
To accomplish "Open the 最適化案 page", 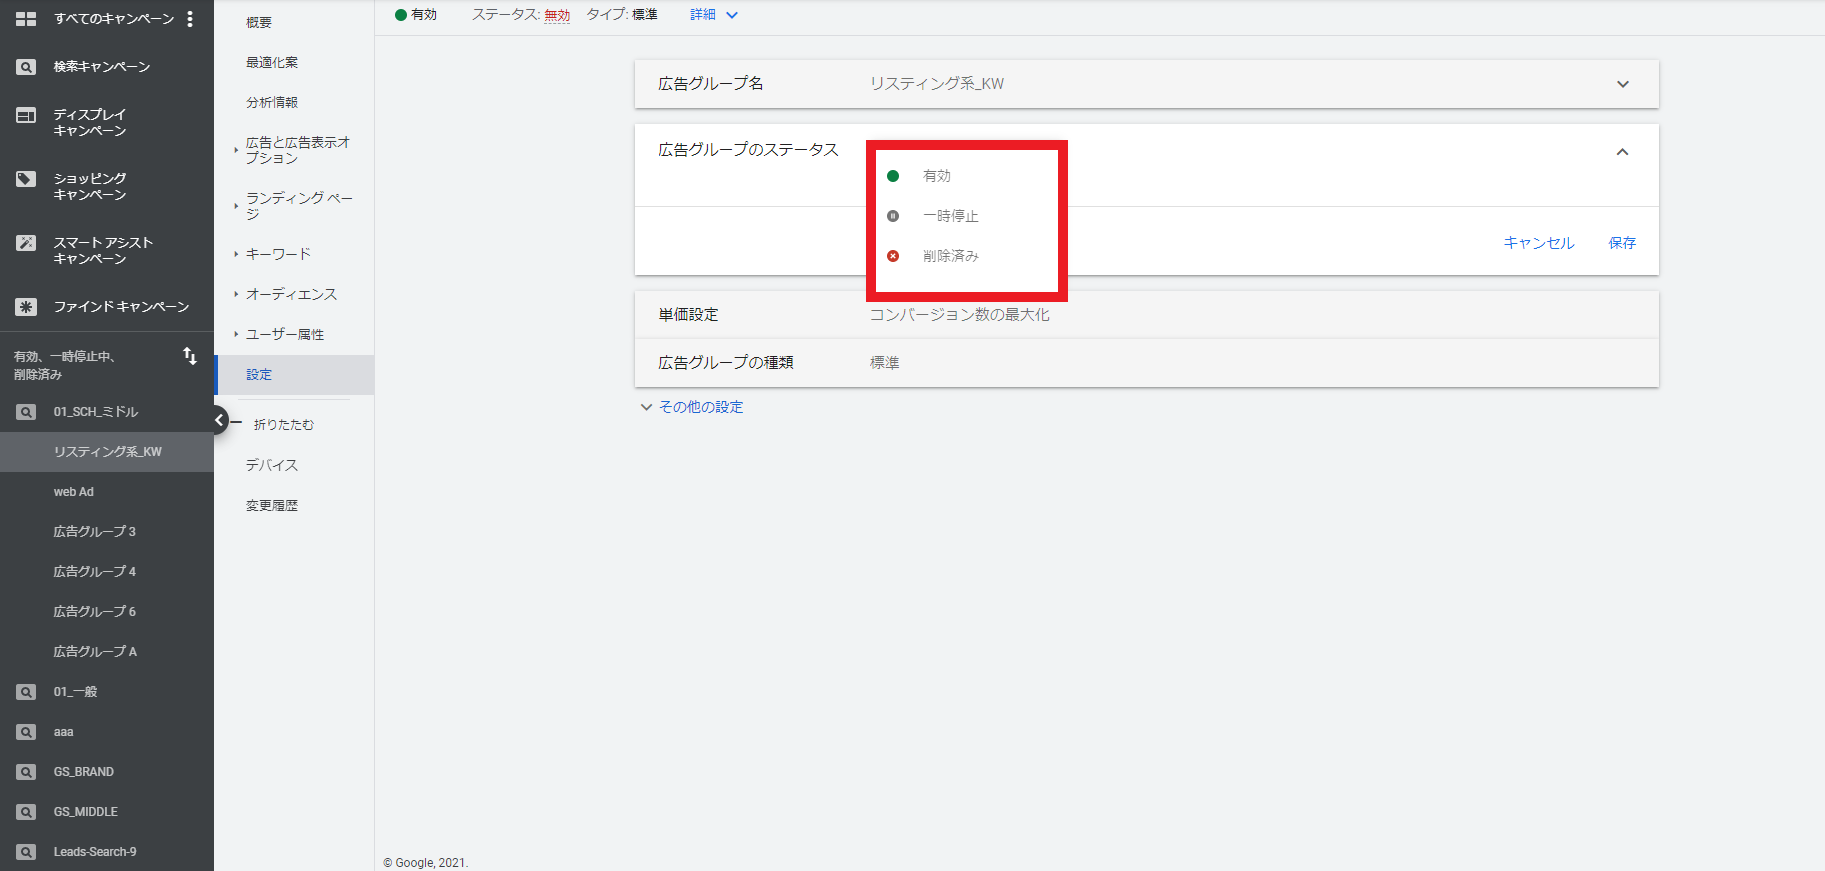I will (x=272, y=62).
